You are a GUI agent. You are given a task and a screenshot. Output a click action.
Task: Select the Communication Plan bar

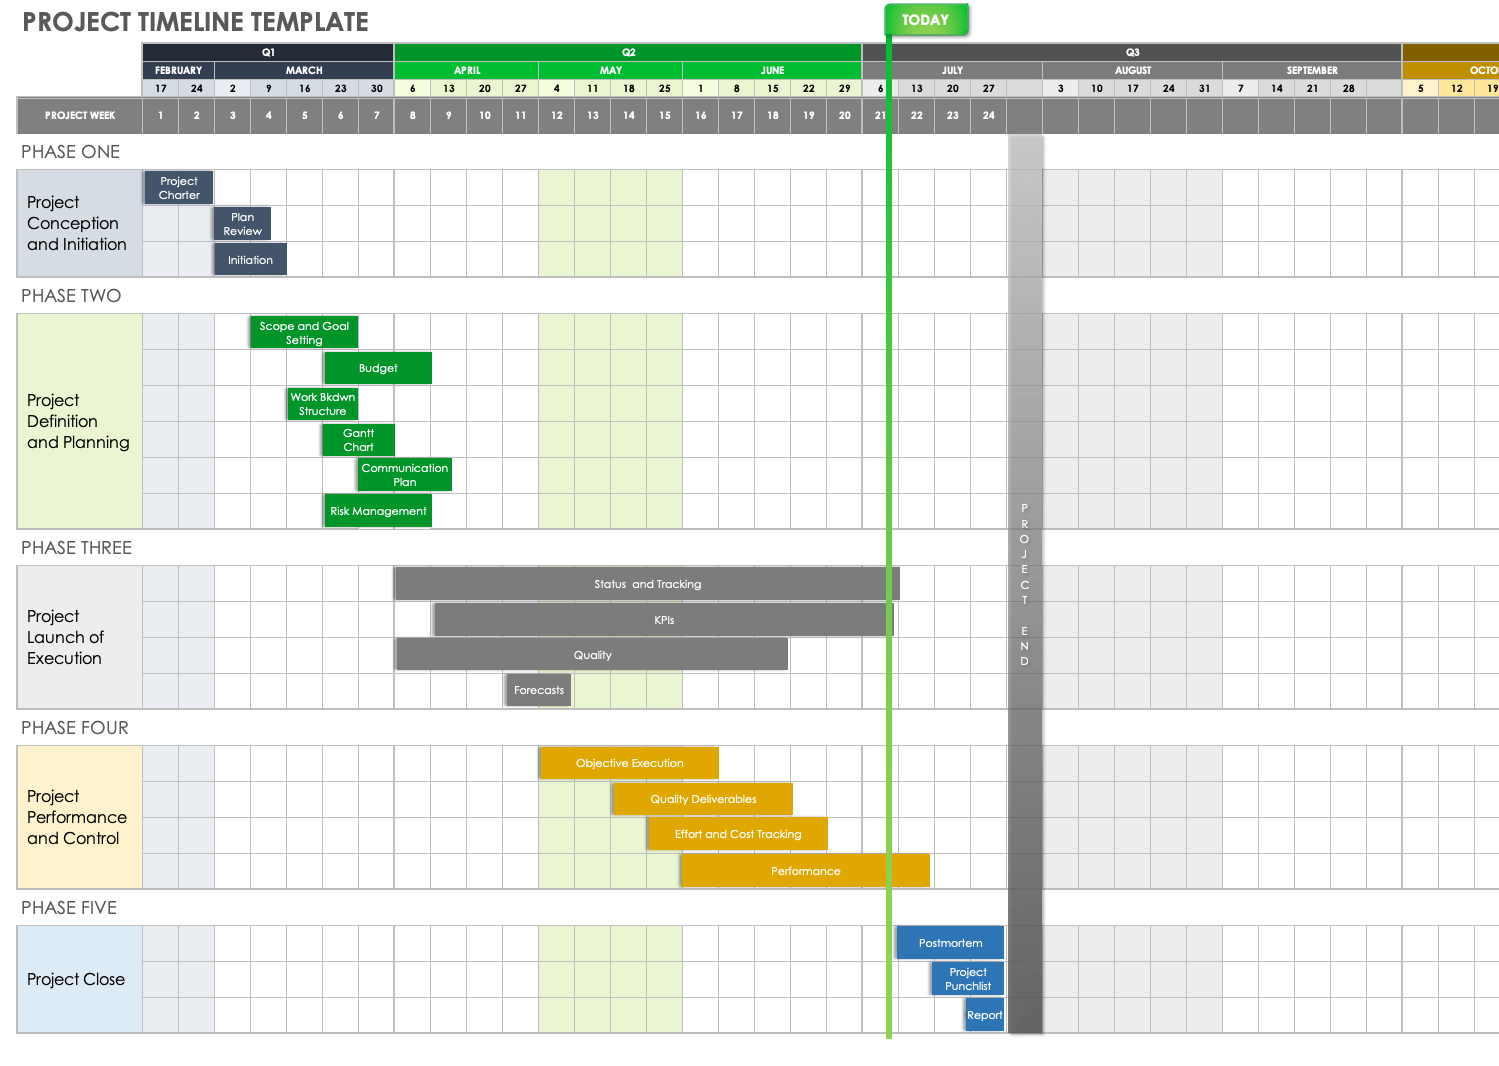tap(405, 475)
